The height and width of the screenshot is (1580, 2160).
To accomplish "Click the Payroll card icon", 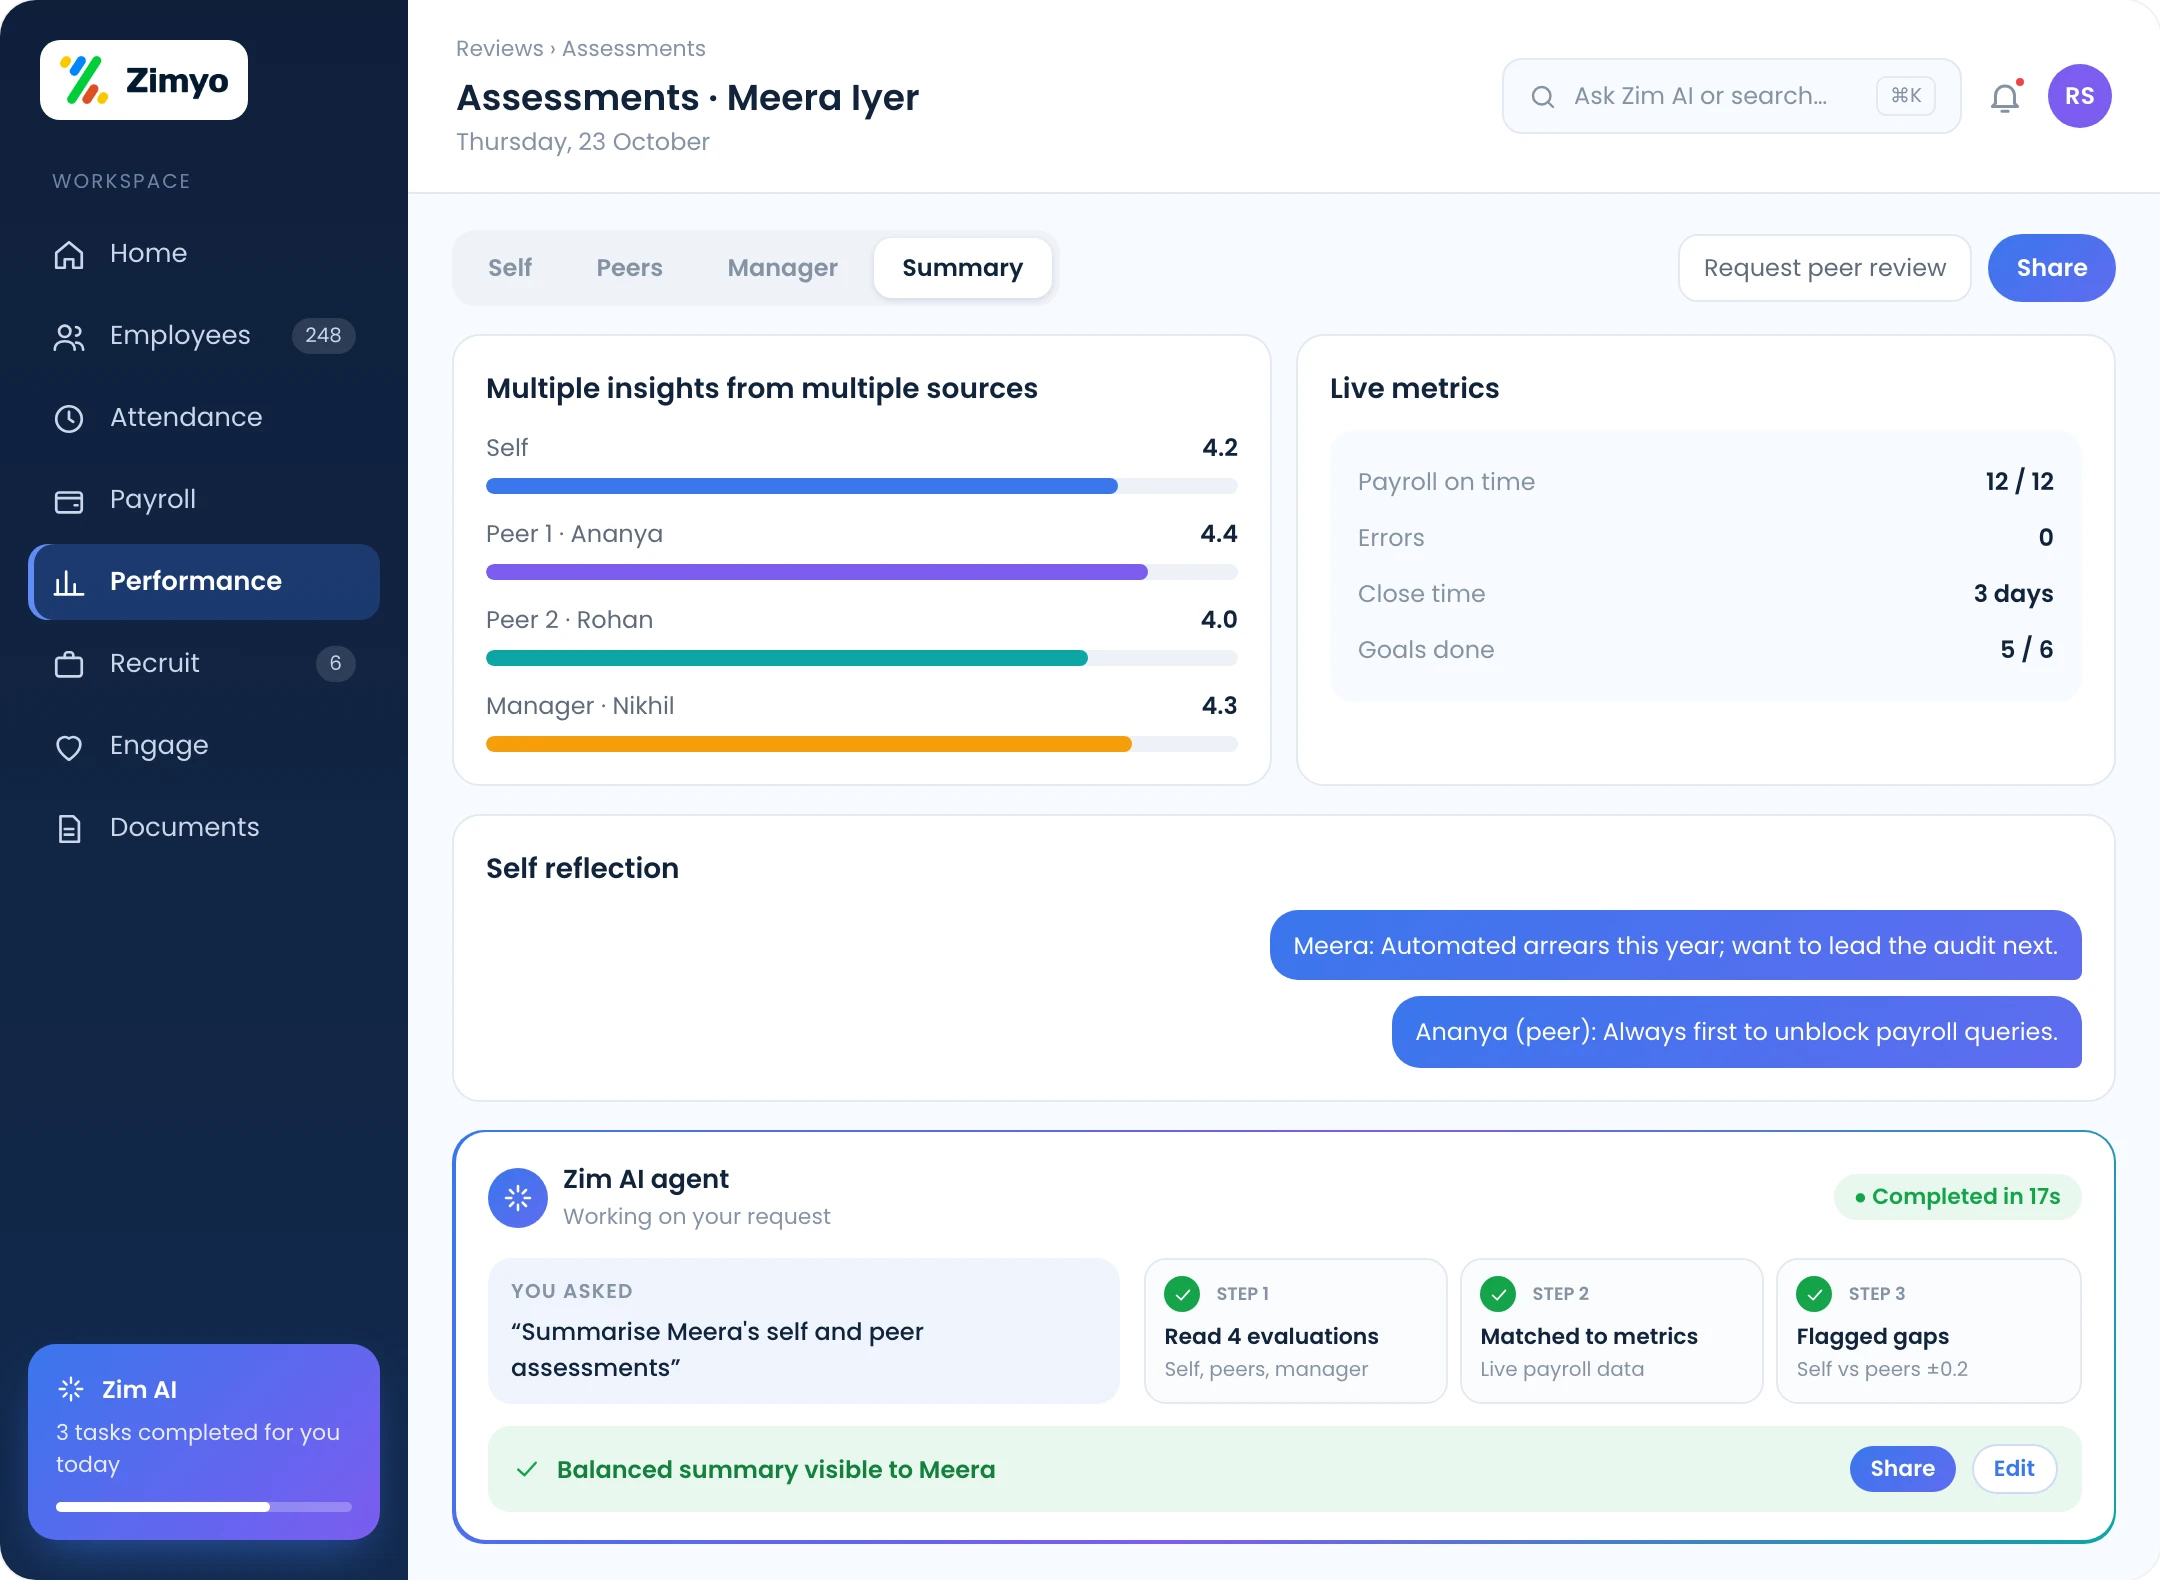I will (x=69, y=500).
